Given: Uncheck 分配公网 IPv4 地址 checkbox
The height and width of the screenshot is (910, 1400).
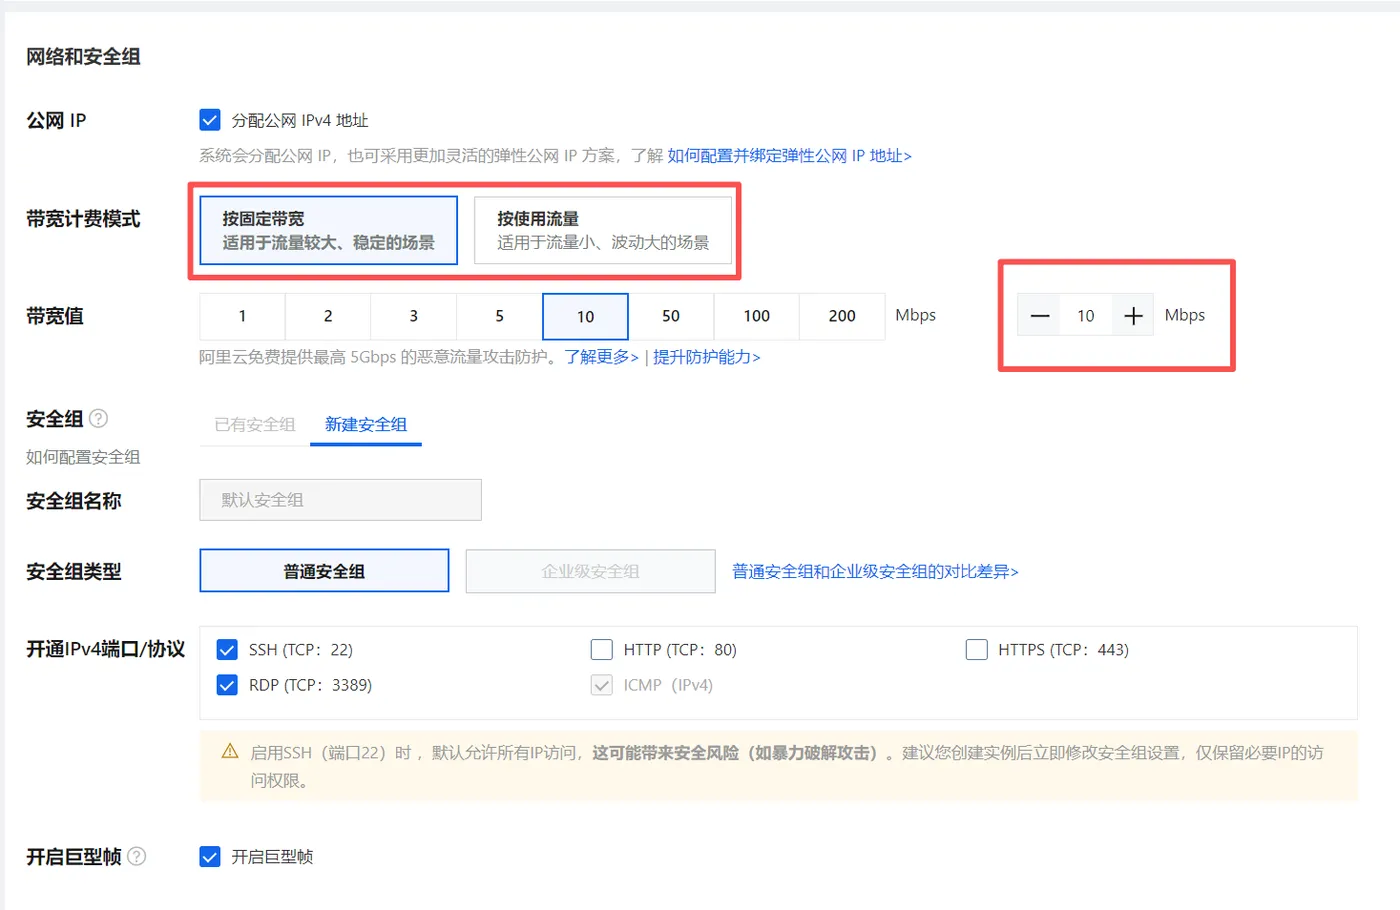Looking at the screenshot, I should pyautogui.click(x=210, y=121).
